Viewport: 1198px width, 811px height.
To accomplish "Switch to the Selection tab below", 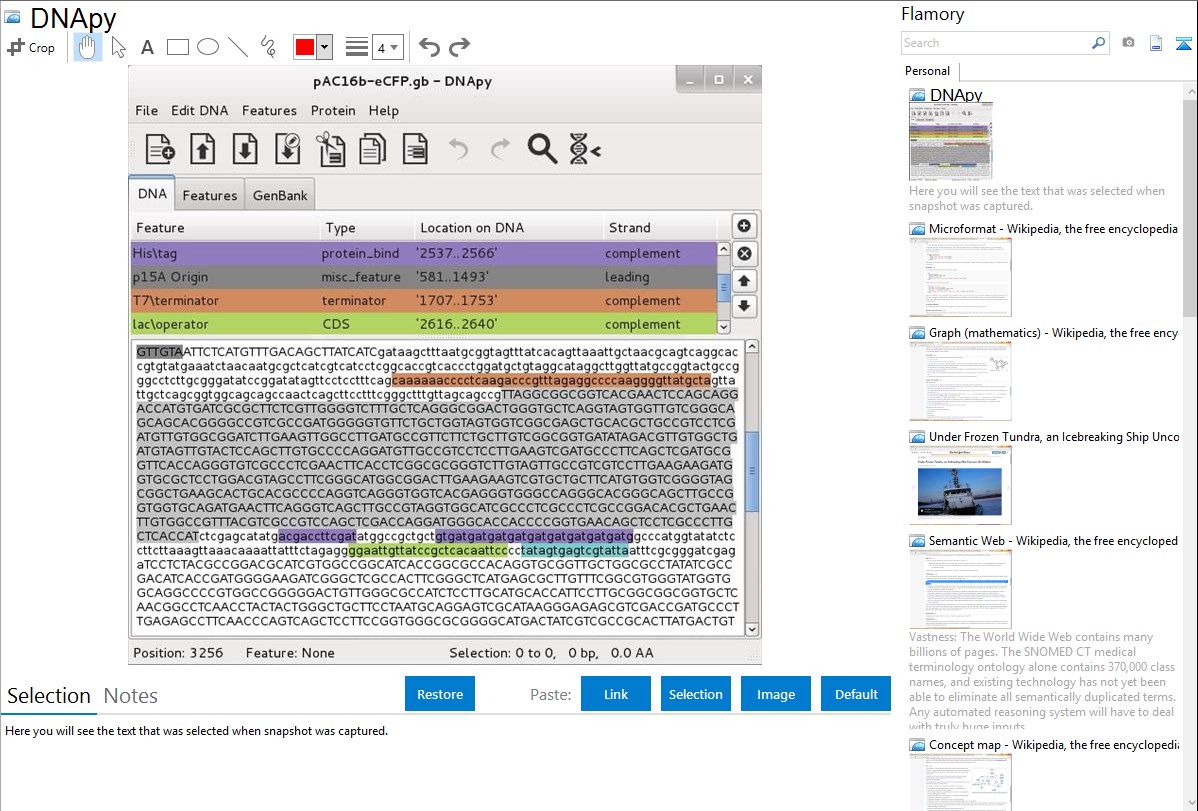I will (49, 696).
